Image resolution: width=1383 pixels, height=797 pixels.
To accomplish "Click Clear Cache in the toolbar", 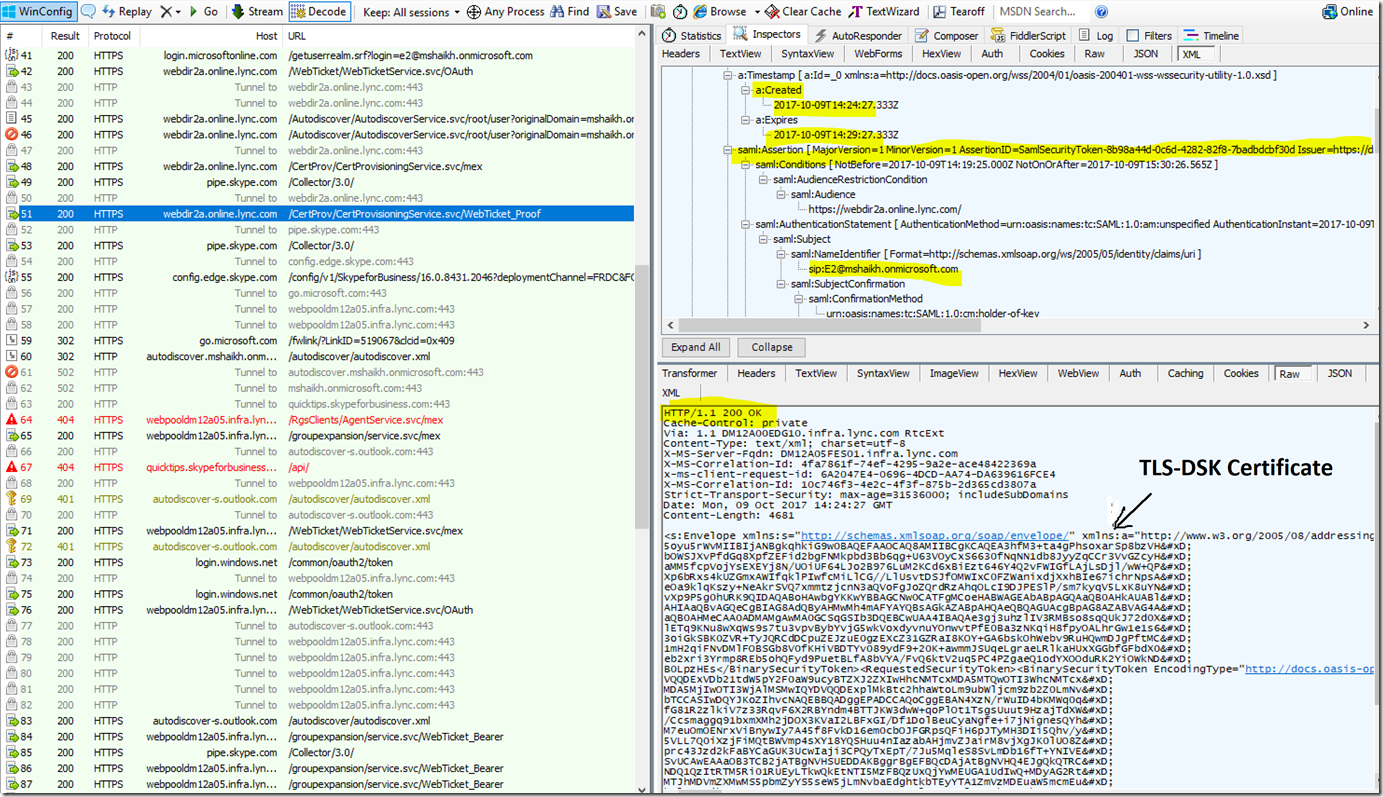I will [804, 11].
